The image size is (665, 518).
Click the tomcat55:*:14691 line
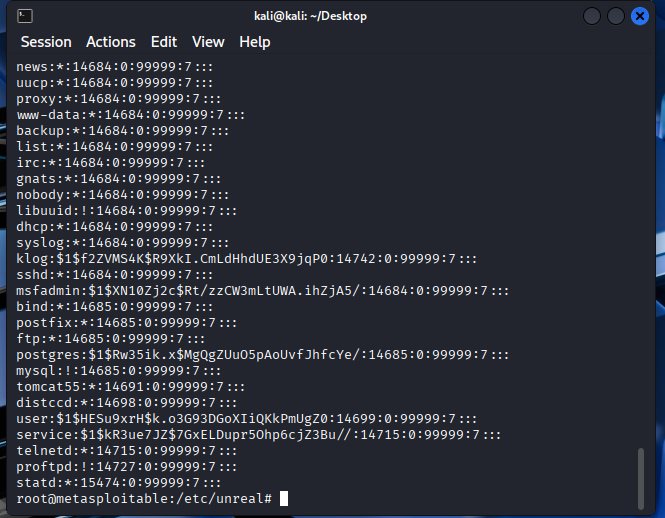(x=131, y=387)
